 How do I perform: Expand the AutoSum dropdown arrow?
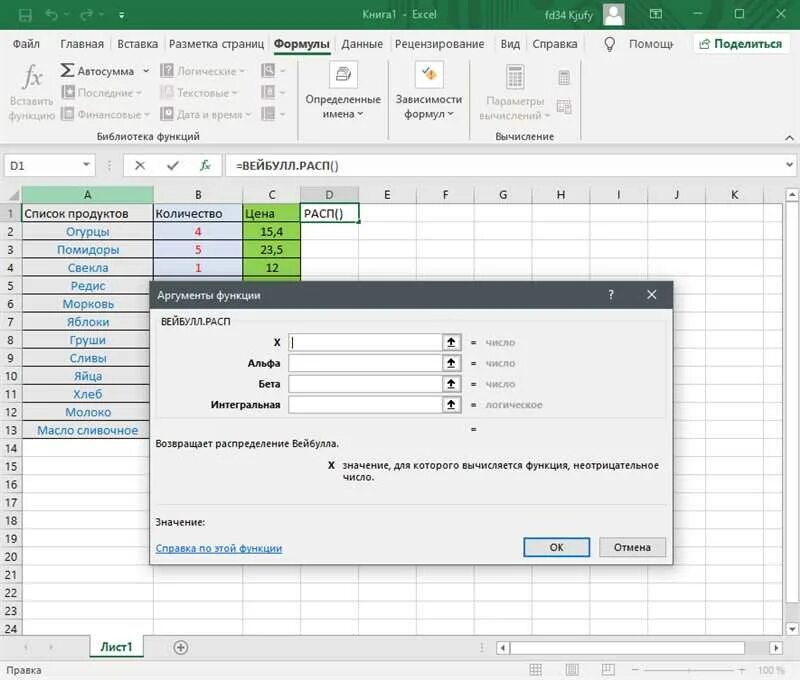[146, 71]
